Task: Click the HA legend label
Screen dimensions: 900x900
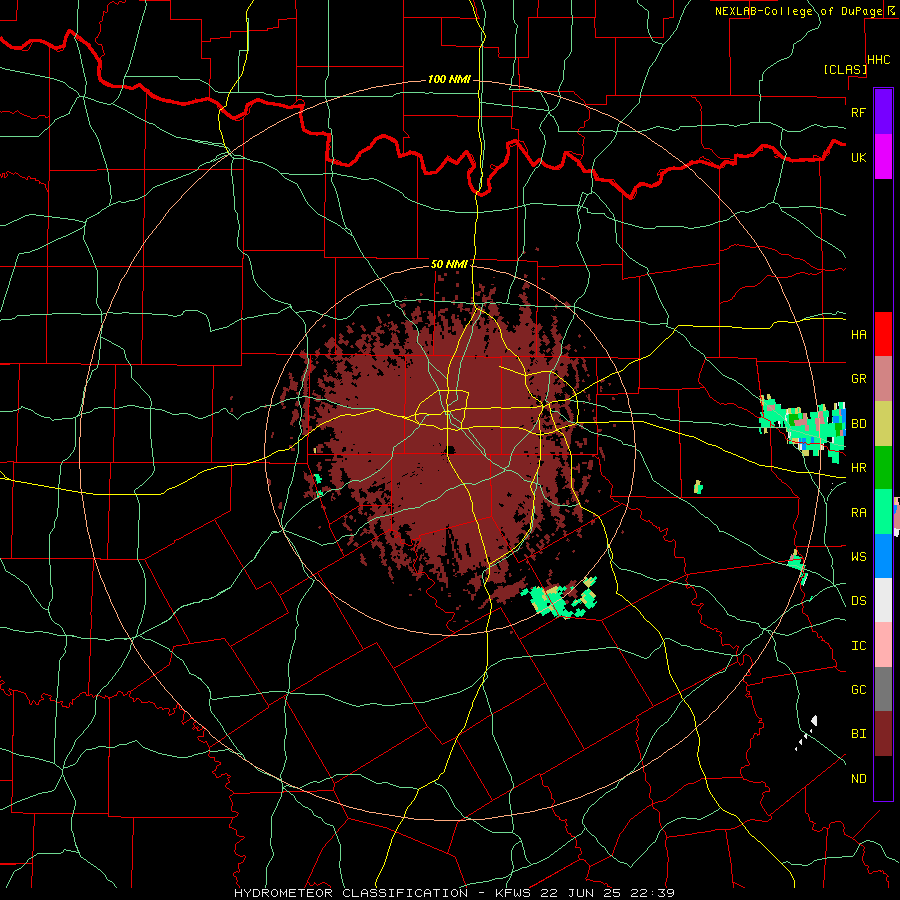Action: [858, 334]
